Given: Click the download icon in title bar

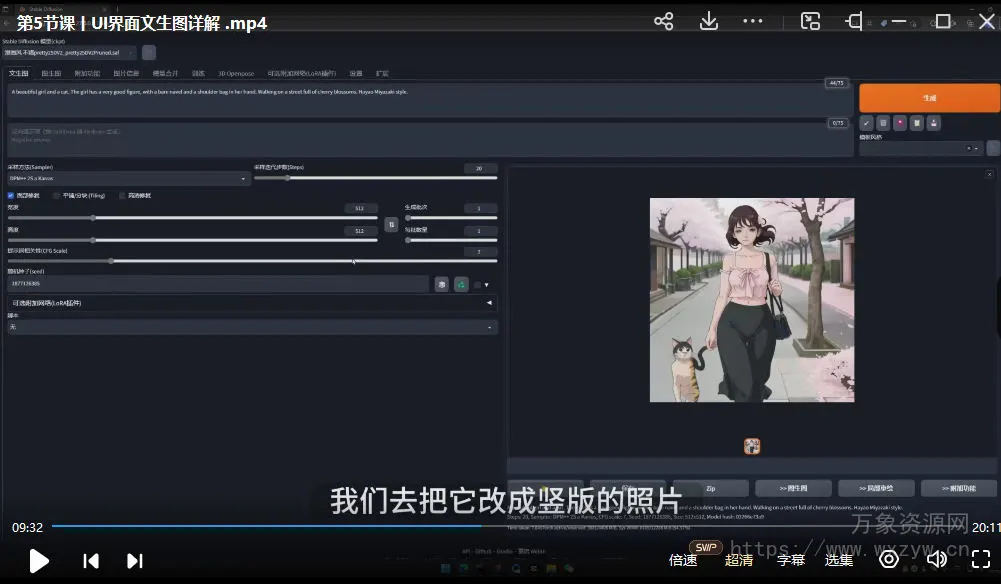Looking at the screenshot, I should [709, 21].
